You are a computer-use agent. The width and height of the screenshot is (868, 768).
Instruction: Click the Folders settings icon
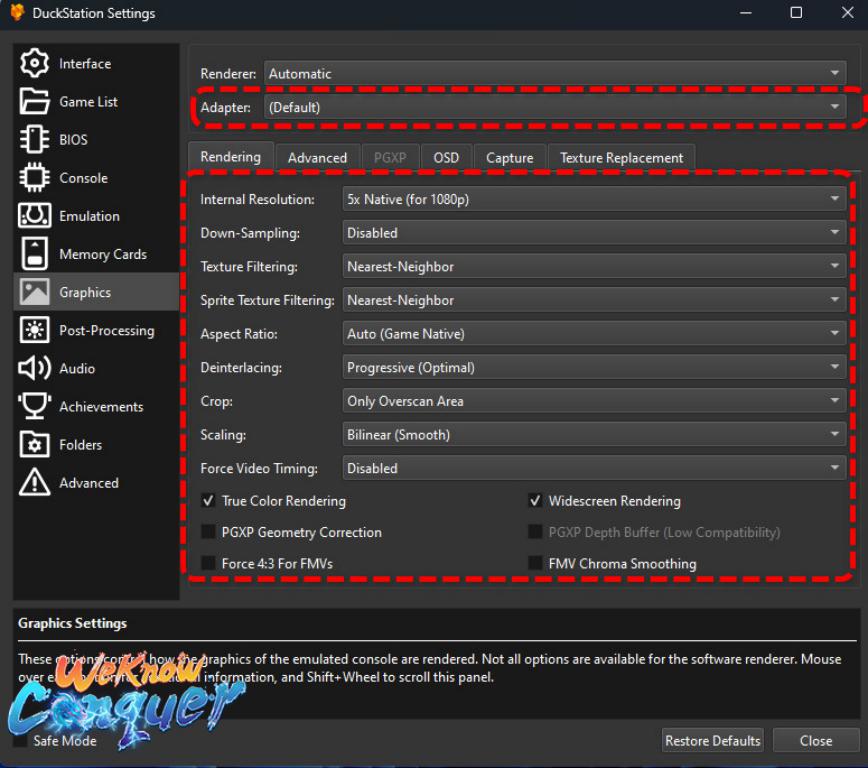click(34, 444)
